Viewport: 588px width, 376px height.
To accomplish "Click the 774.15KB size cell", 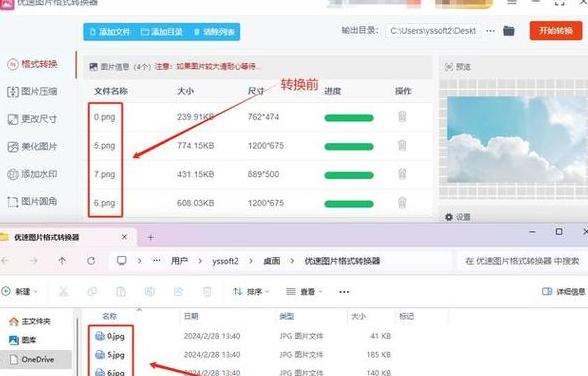I will (x=195, y=145).
